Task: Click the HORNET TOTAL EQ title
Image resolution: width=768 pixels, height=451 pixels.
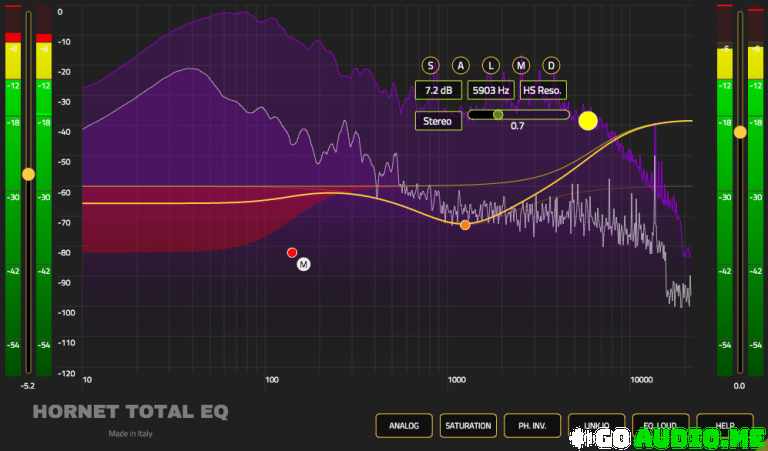Action: (131, 411)
